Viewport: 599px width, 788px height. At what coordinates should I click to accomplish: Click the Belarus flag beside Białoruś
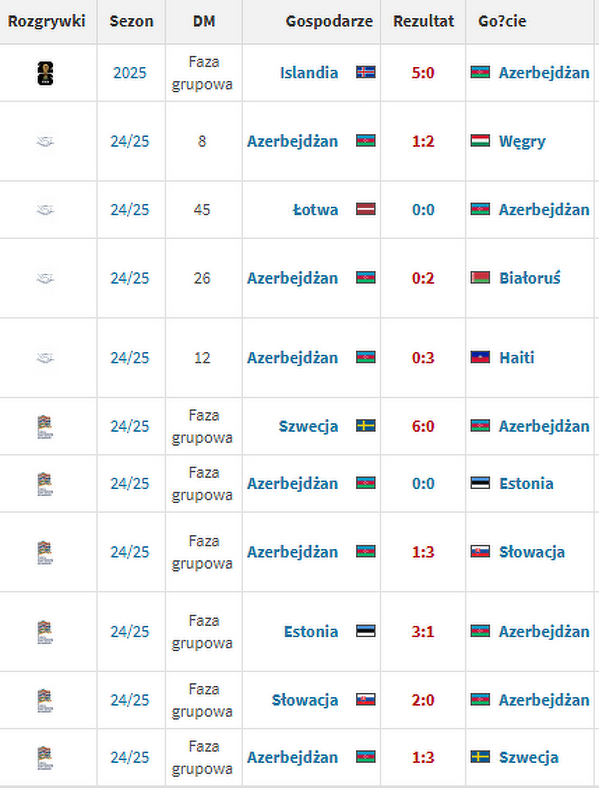tap(480, 277)
